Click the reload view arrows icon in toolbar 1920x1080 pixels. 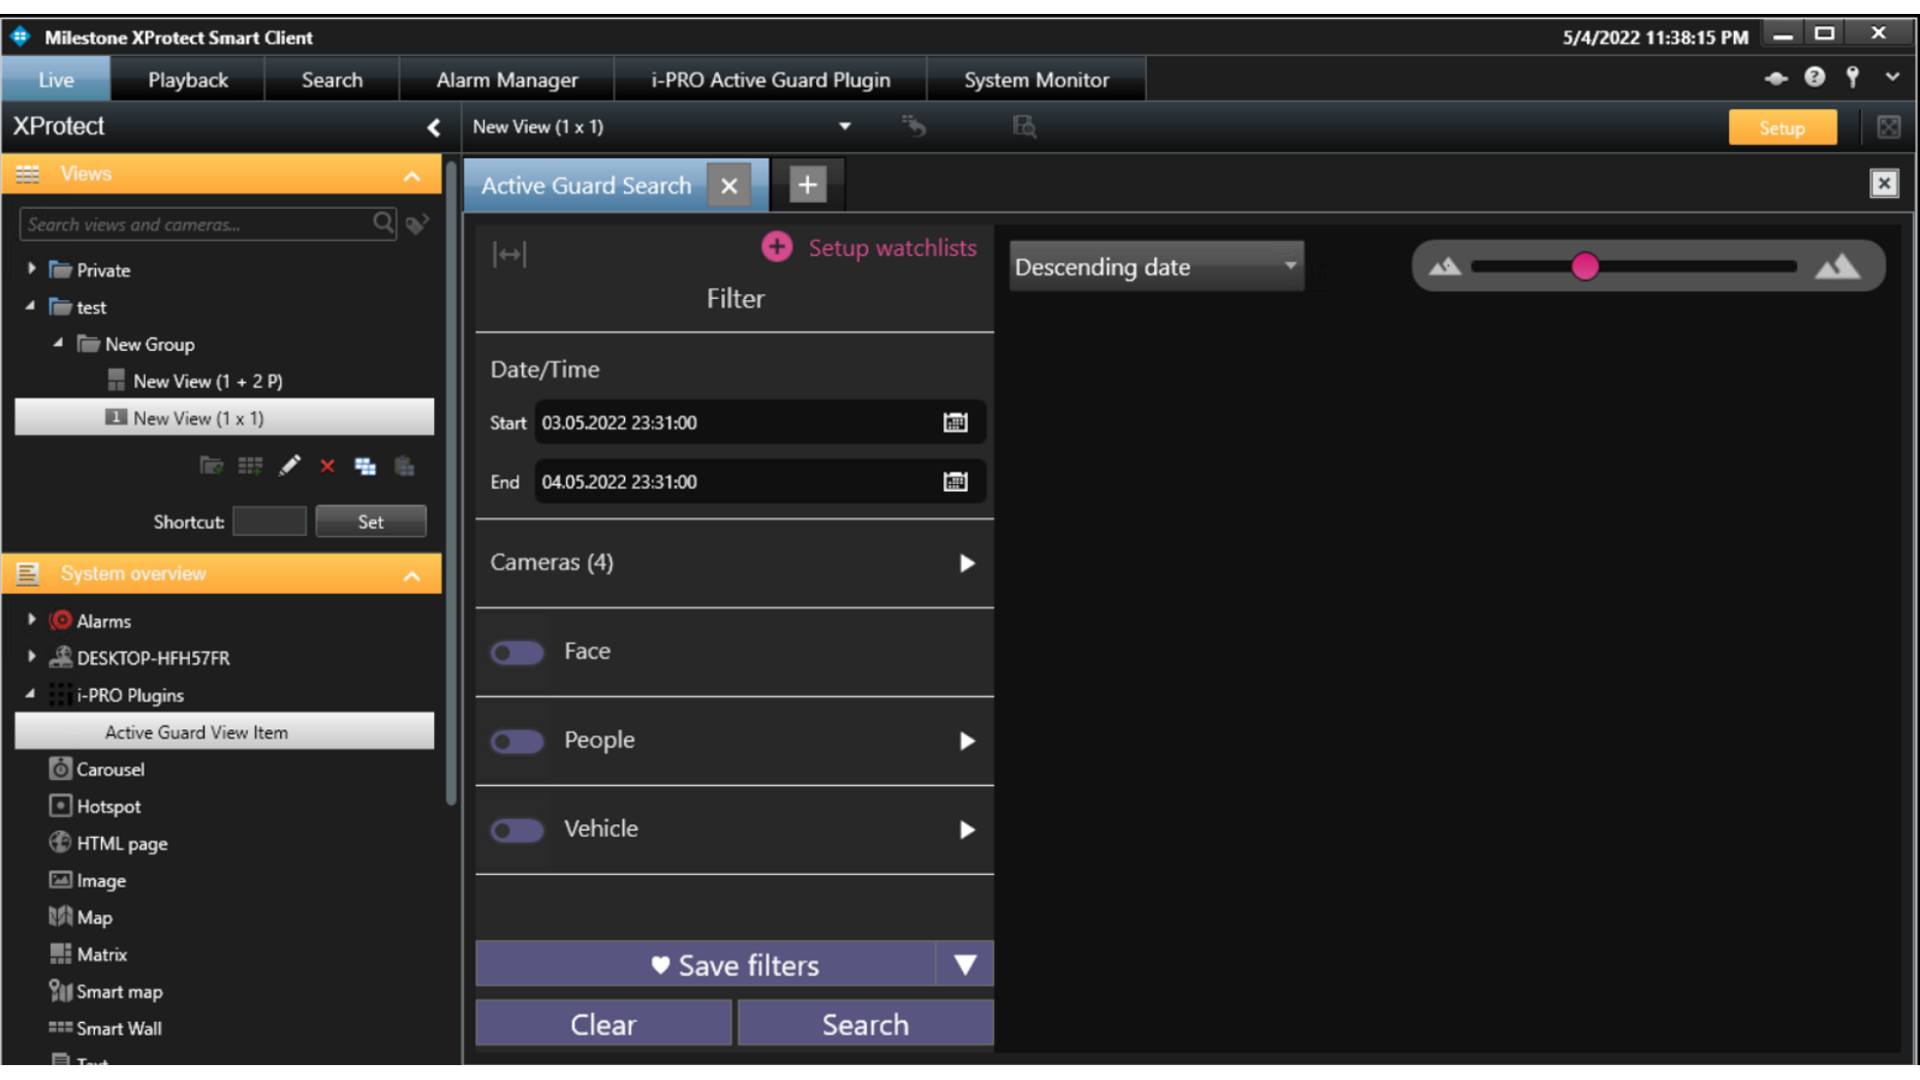click(913, 126)
